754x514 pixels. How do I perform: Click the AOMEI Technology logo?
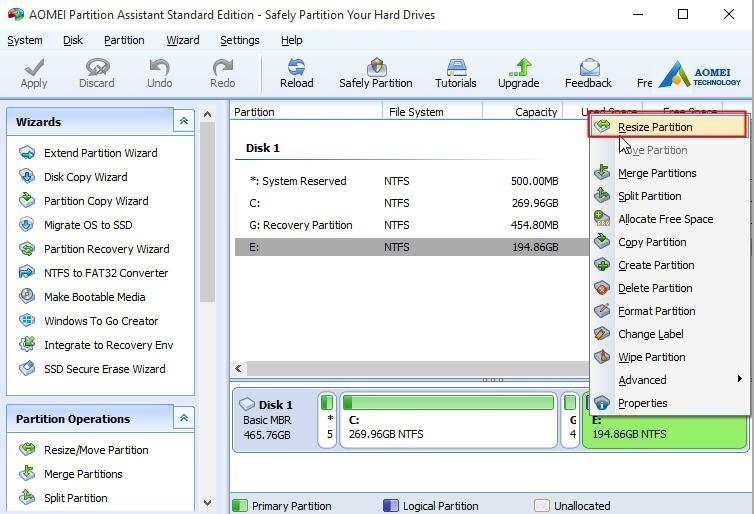click(700, 75)
